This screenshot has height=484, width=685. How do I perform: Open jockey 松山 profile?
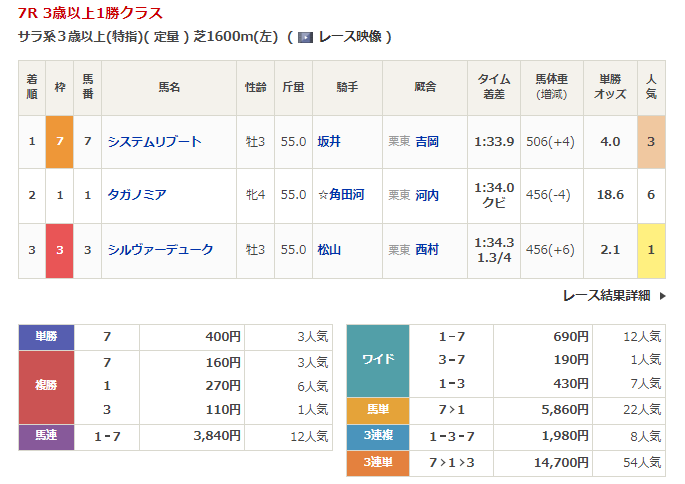tap(328, 249)
